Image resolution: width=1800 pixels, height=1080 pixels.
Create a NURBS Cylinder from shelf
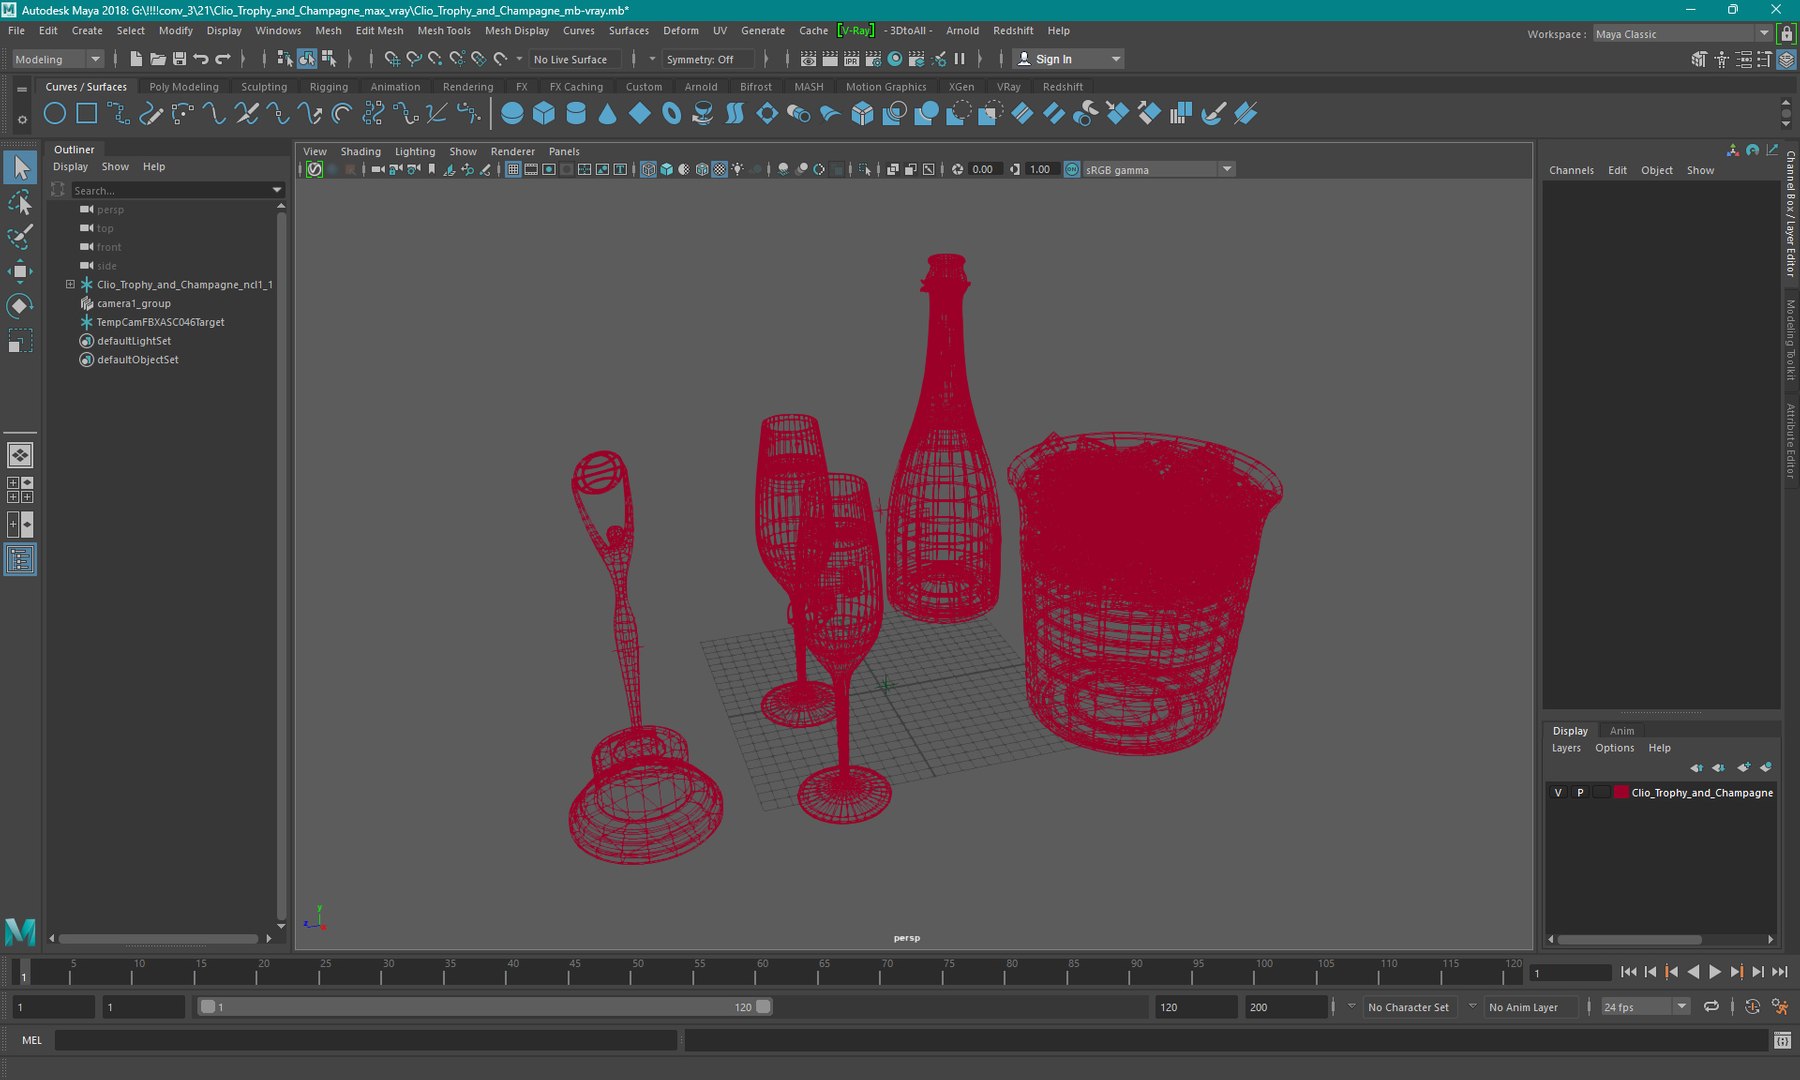(x=576, y=114)
